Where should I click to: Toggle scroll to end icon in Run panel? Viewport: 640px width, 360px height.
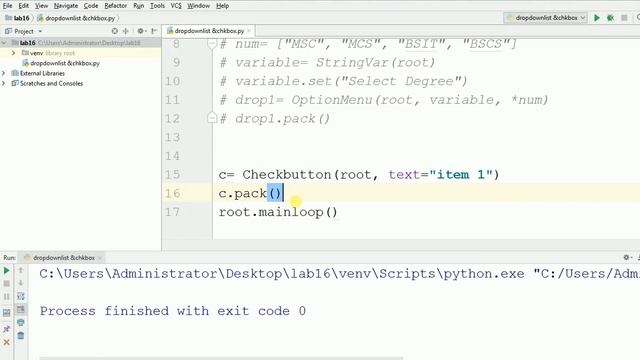[x=21, y=309]
